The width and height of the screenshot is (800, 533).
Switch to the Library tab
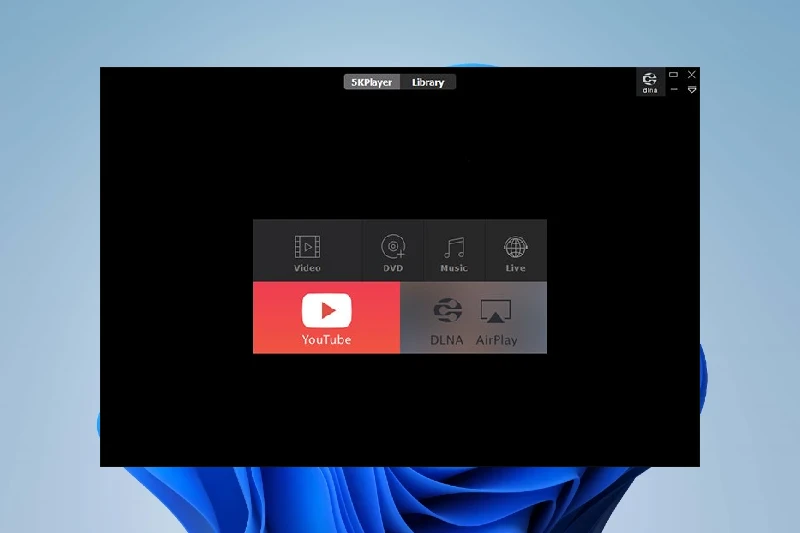point(428,82)
